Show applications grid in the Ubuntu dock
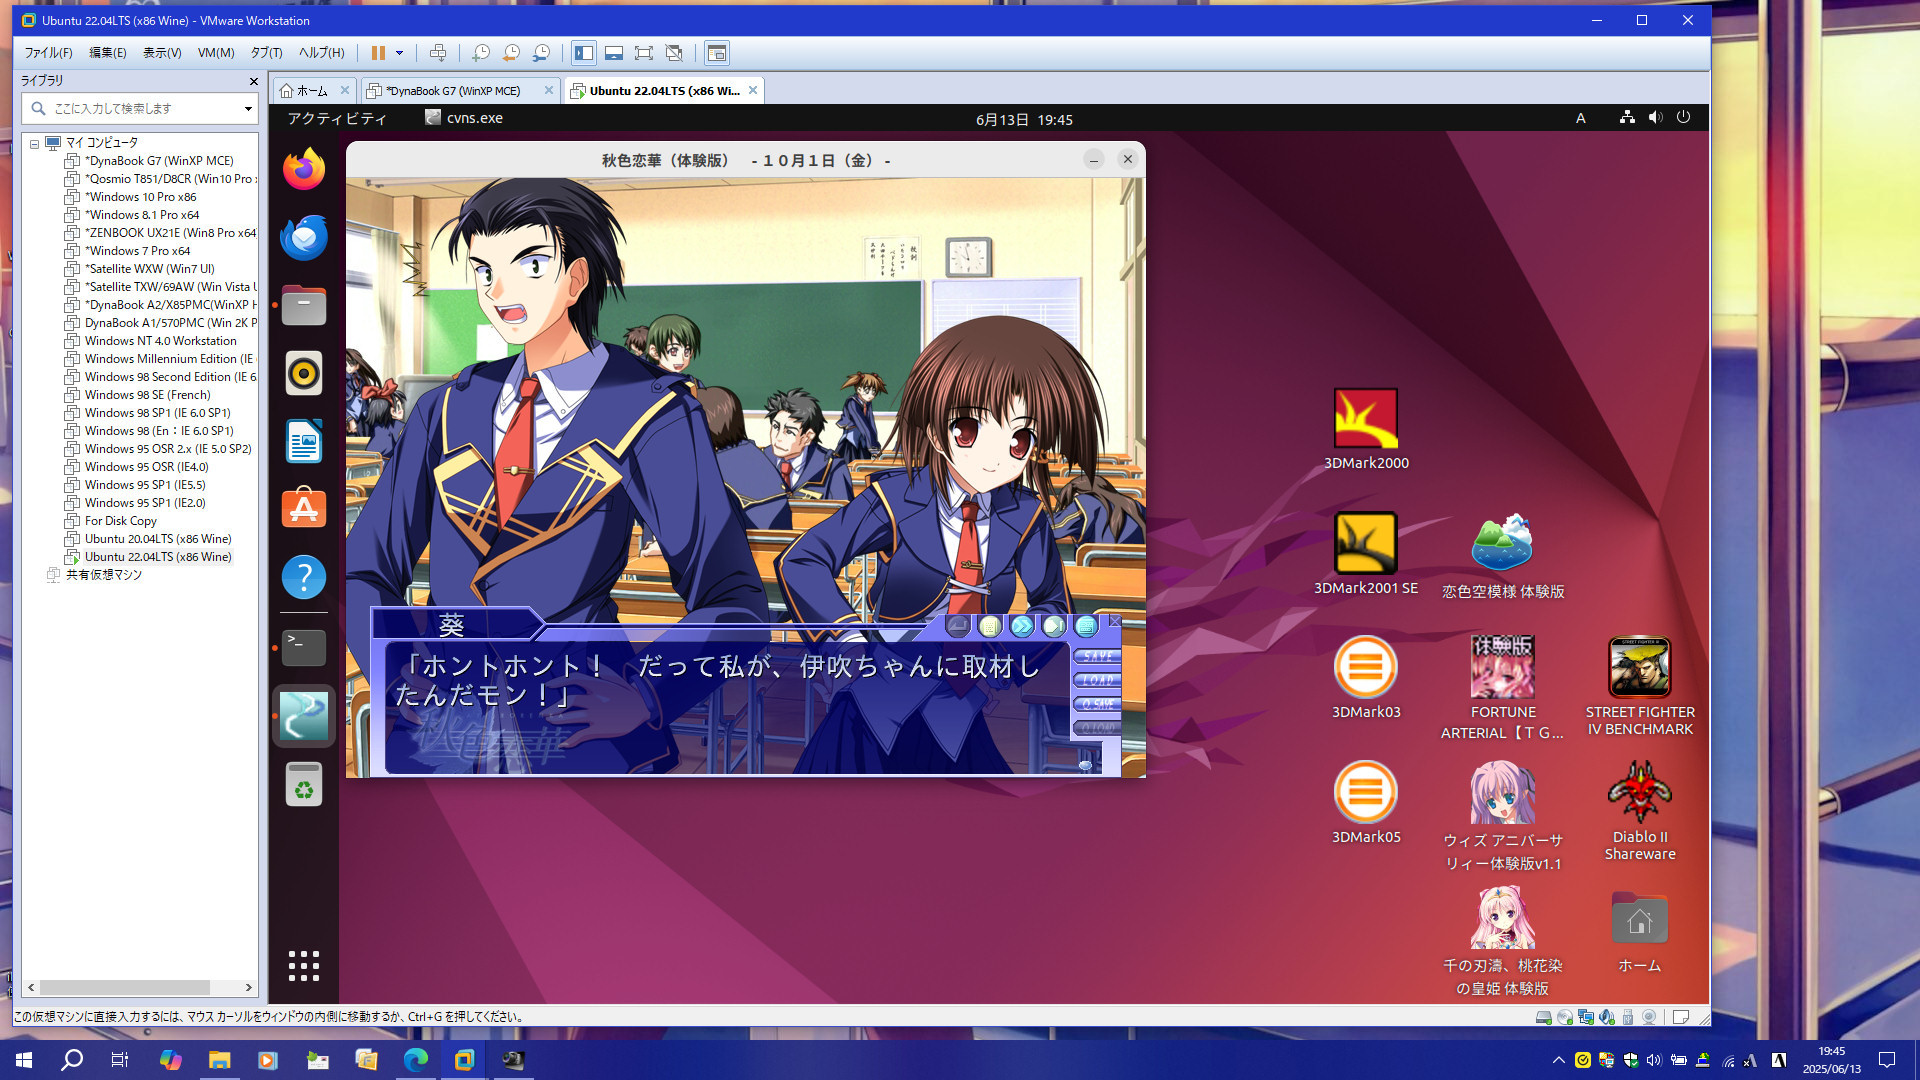The image size is (1920, 1080). pos(304,966)
